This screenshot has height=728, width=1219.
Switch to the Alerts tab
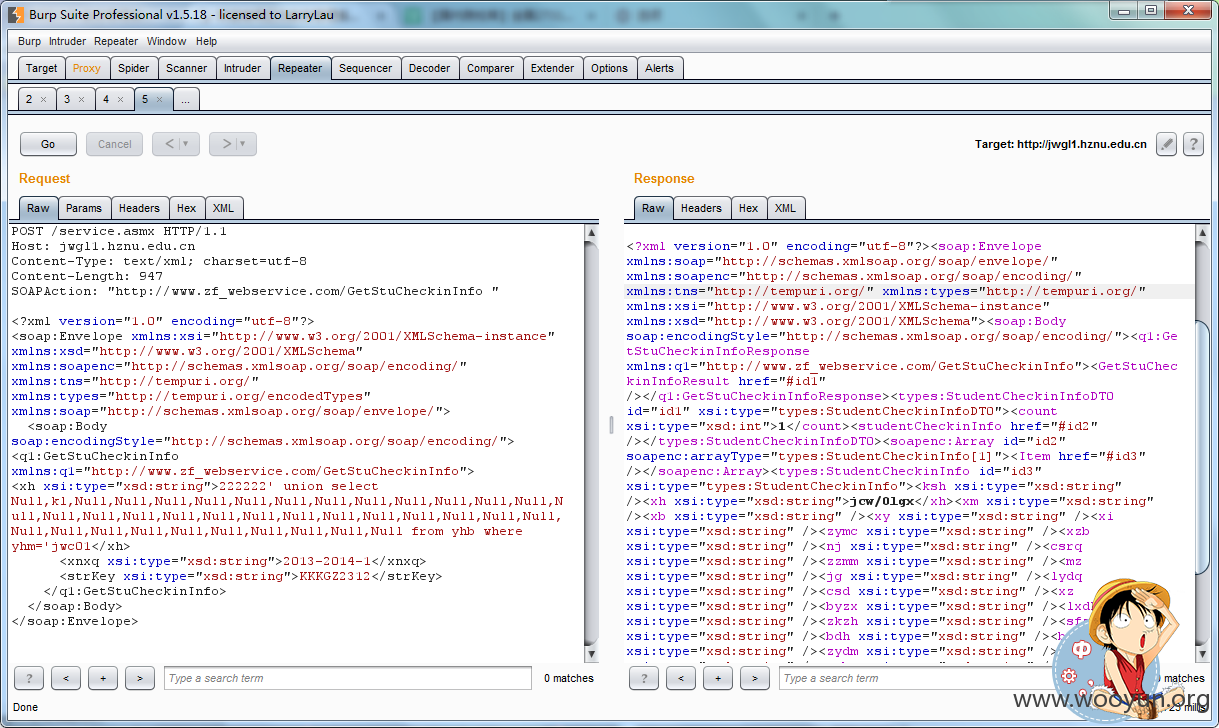(x=660, y=68)
